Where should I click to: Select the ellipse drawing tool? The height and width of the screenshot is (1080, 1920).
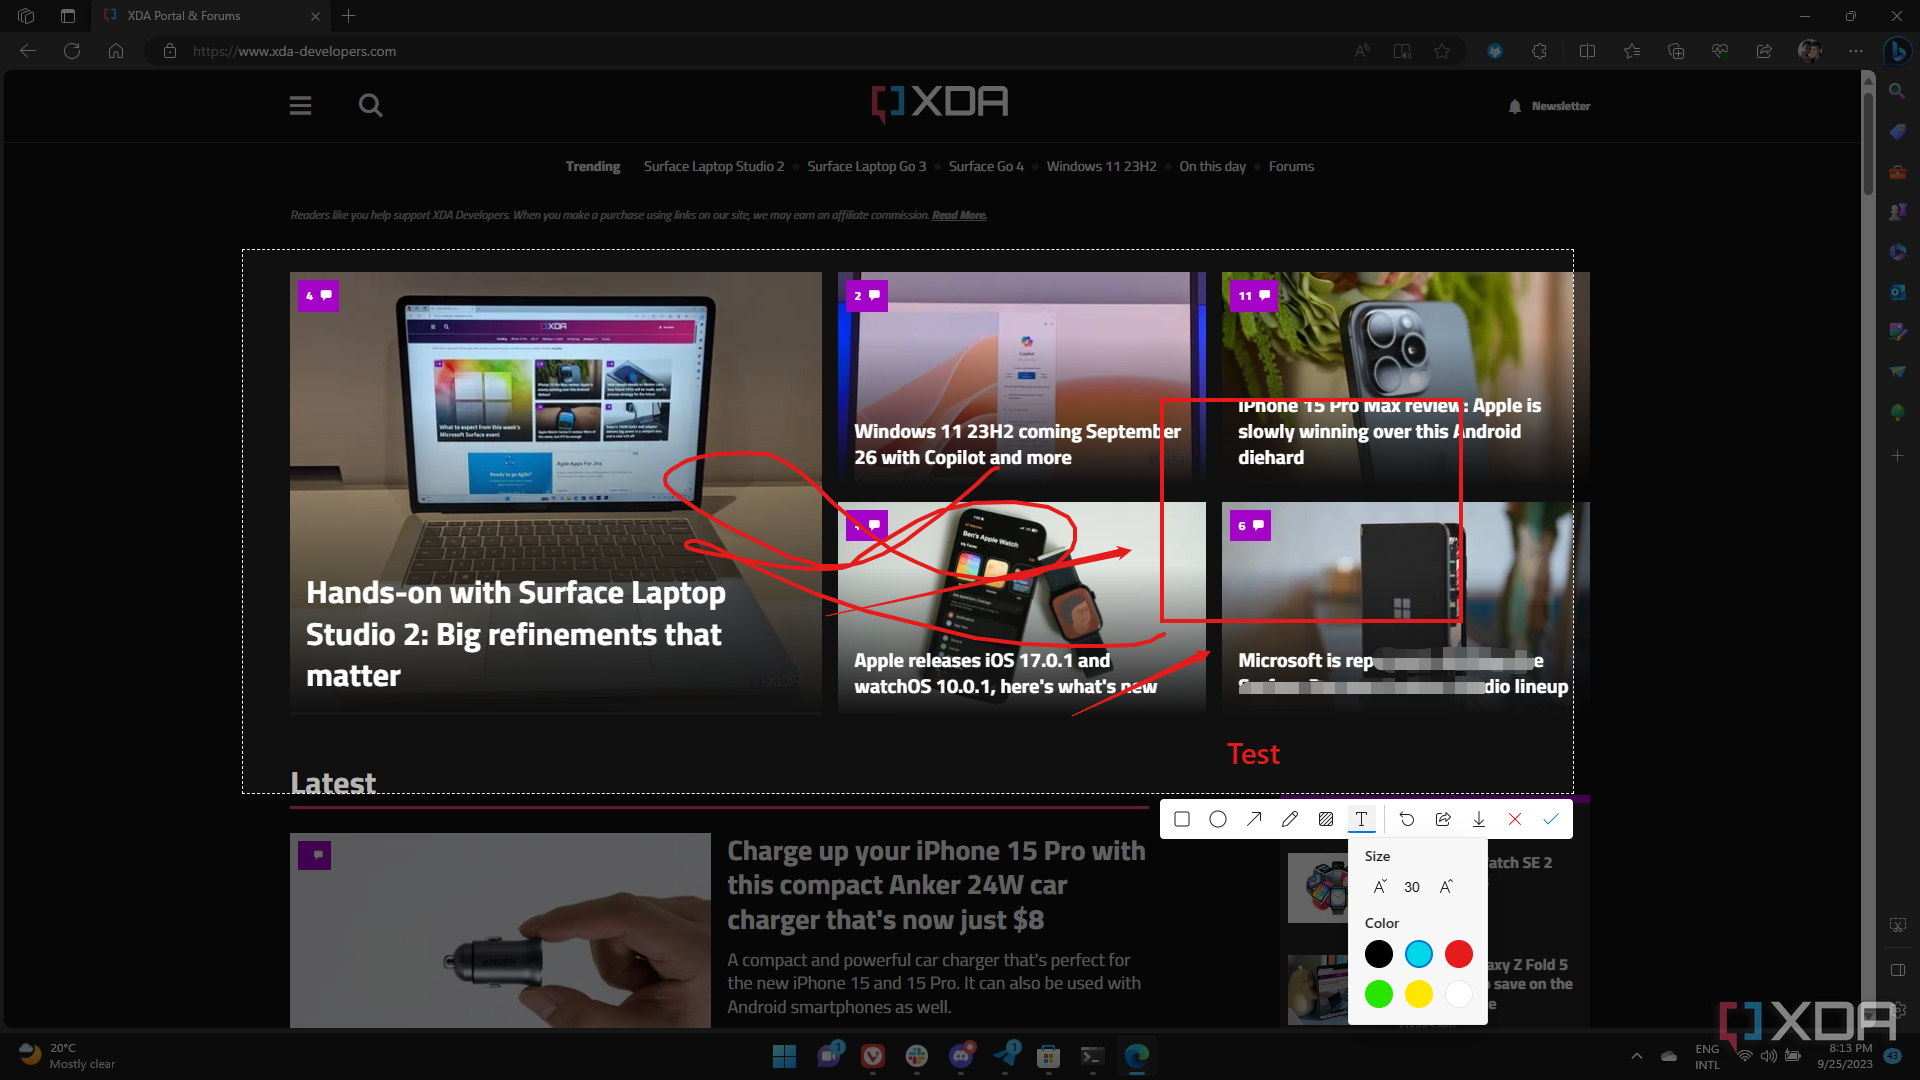[x=1217, y=819]
